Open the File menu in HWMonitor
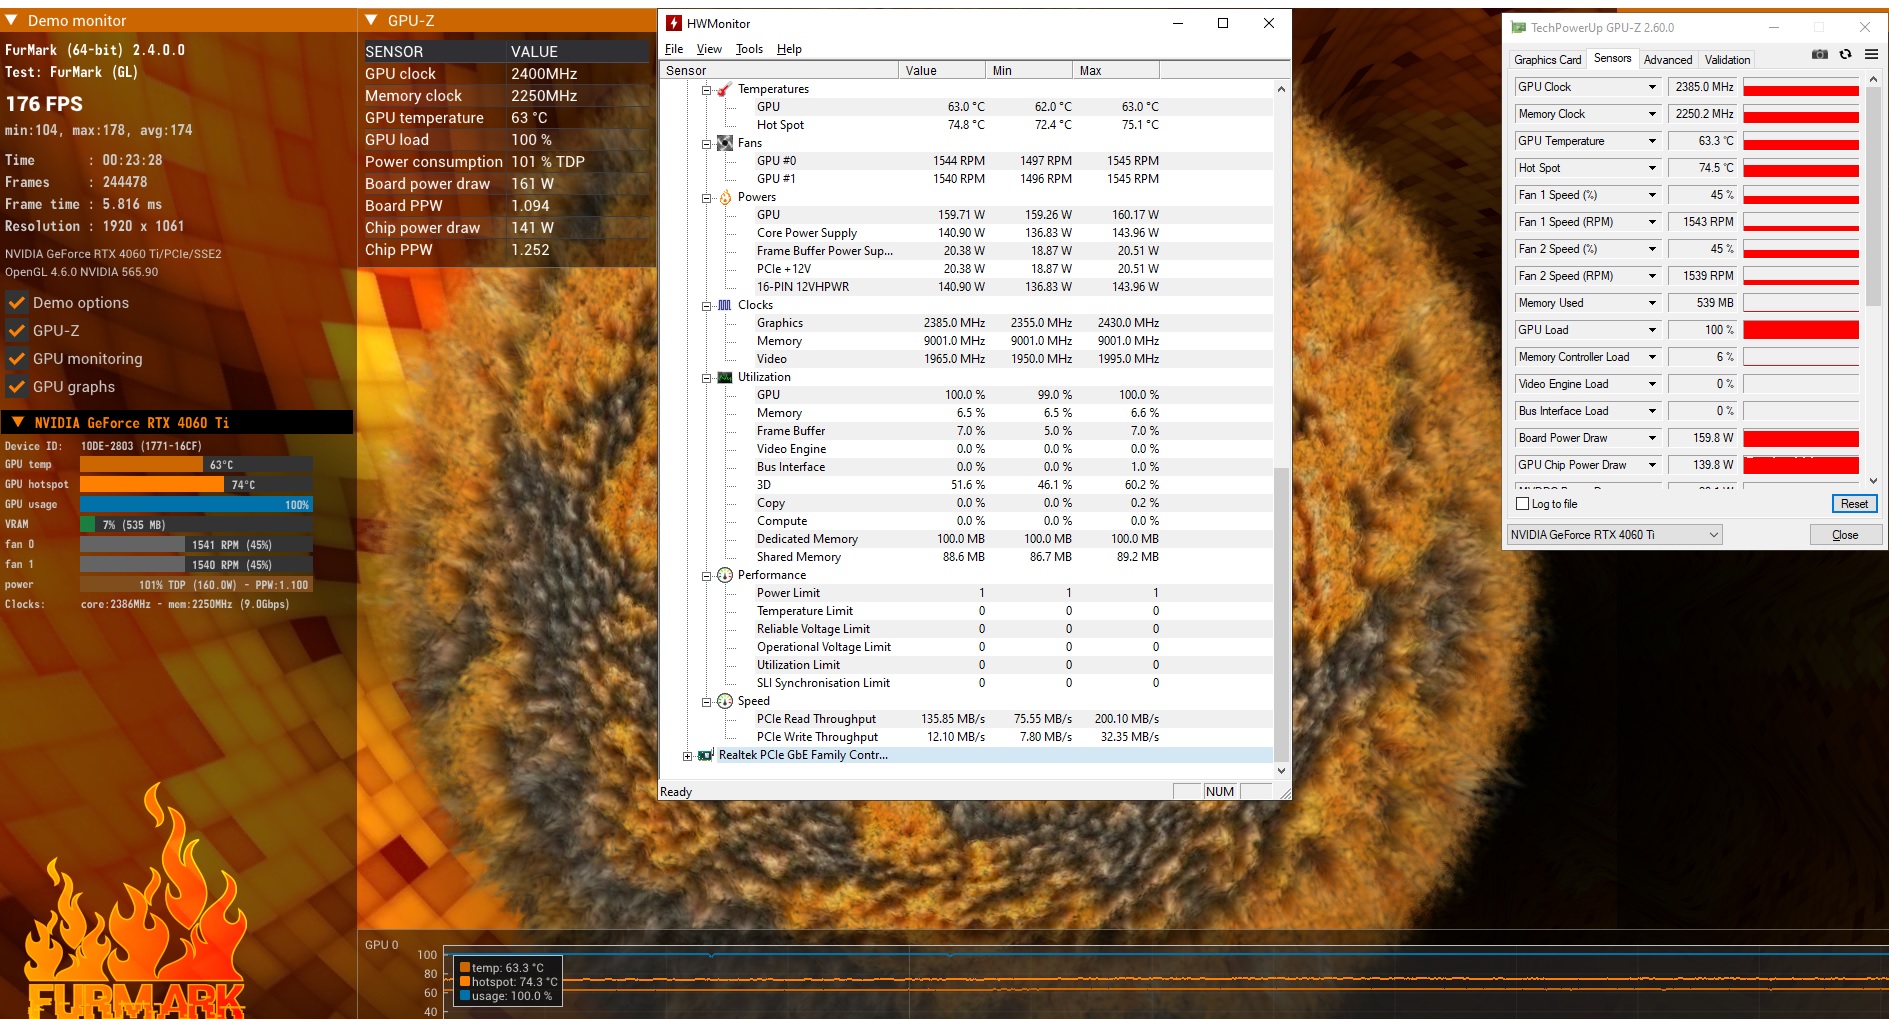 (x=674, y=49)
